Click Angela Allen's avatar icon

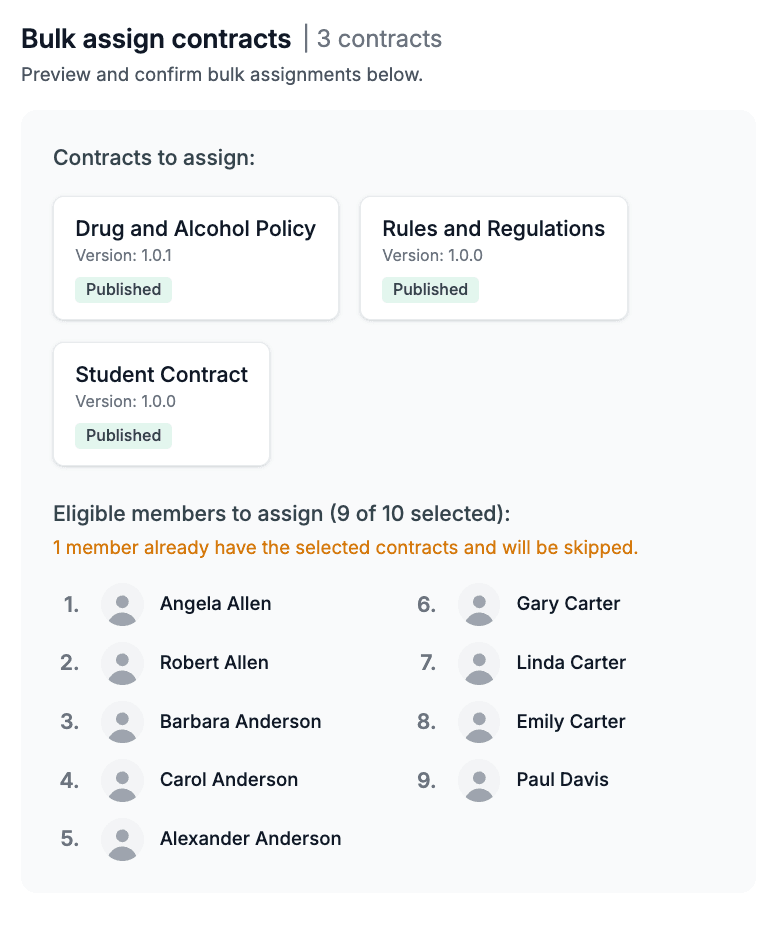[x=122, y=605]
